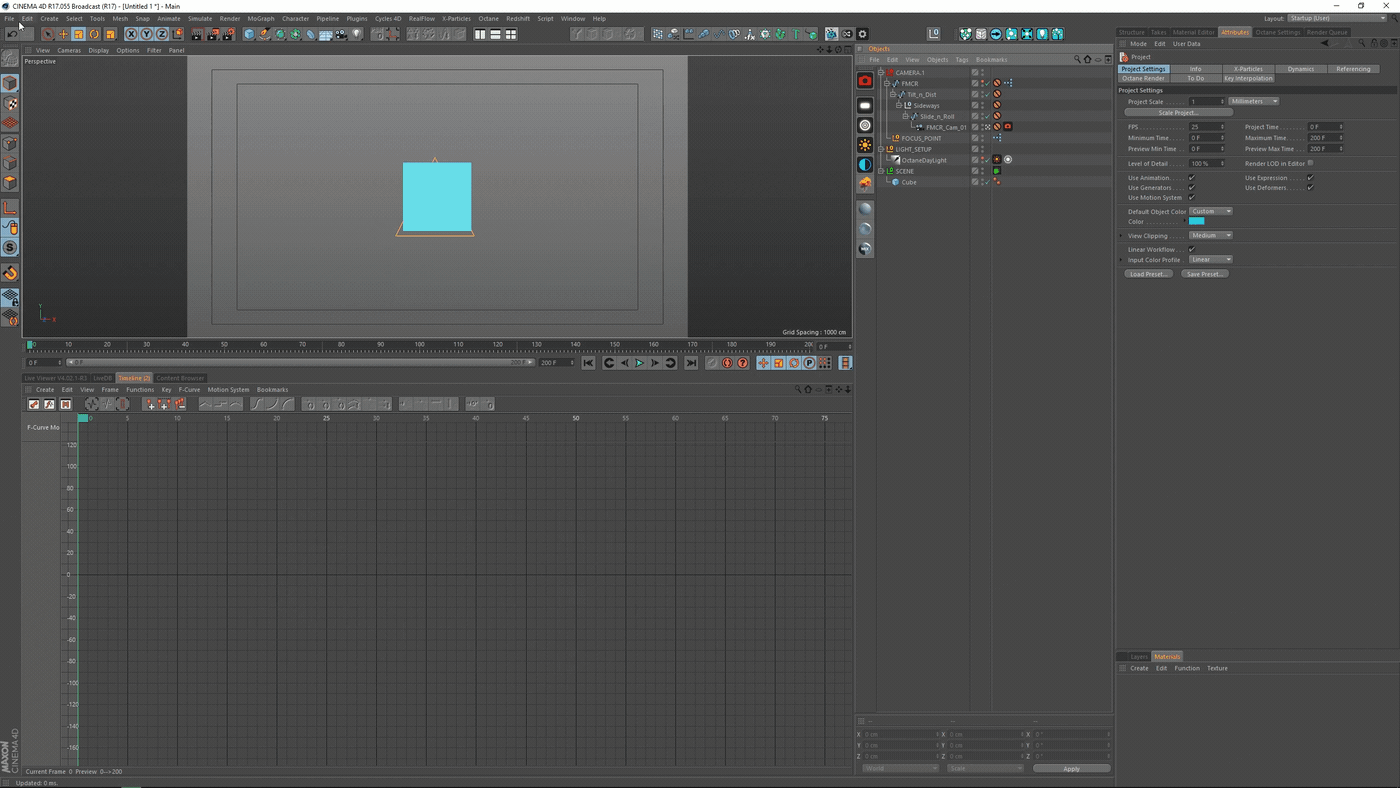Click the cyan default Color swatch
The image size is (1400, 788).
[x=1196, y=222]
